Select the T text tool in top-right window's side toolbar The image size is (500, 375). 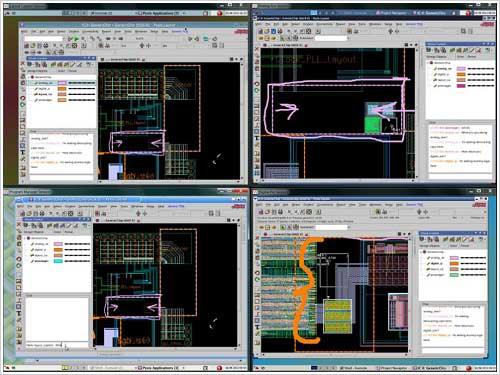click(x=257, y=138)
